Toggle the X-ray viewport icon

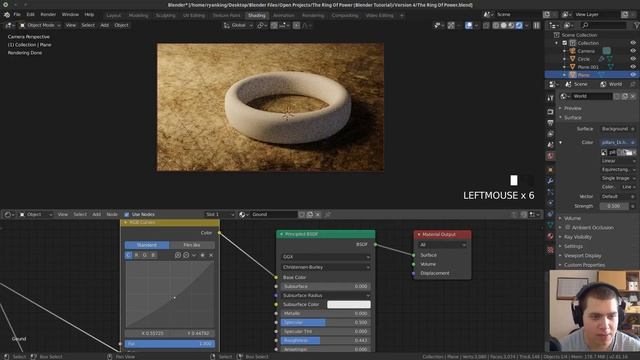[486, 25]
